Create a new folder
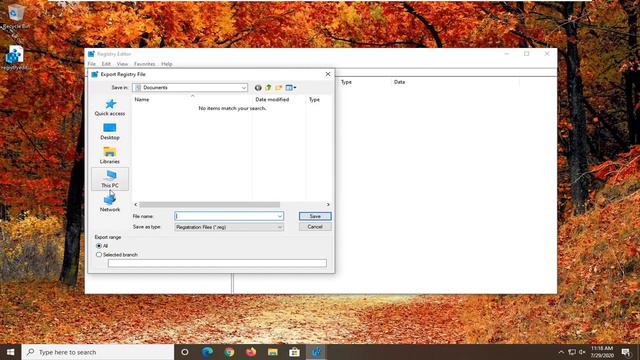This screenshot has width=640, height=360. 279,88
